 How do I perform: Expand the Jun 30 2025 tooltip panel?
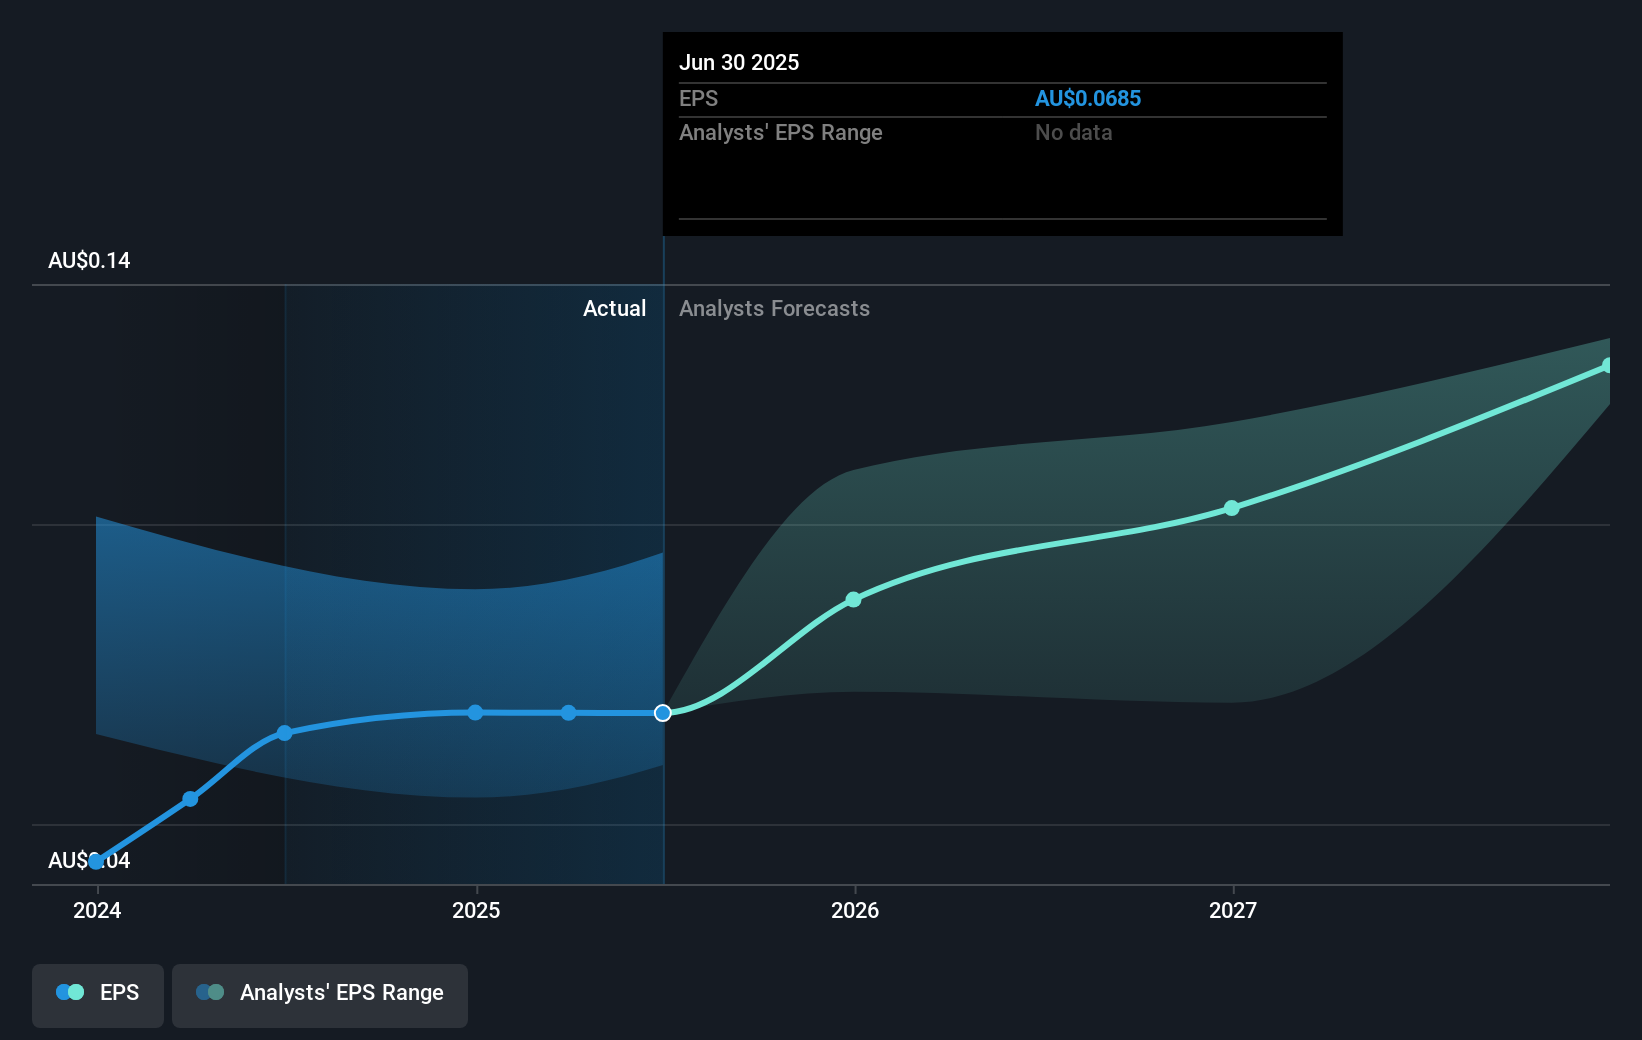(x=1001, y=134)
